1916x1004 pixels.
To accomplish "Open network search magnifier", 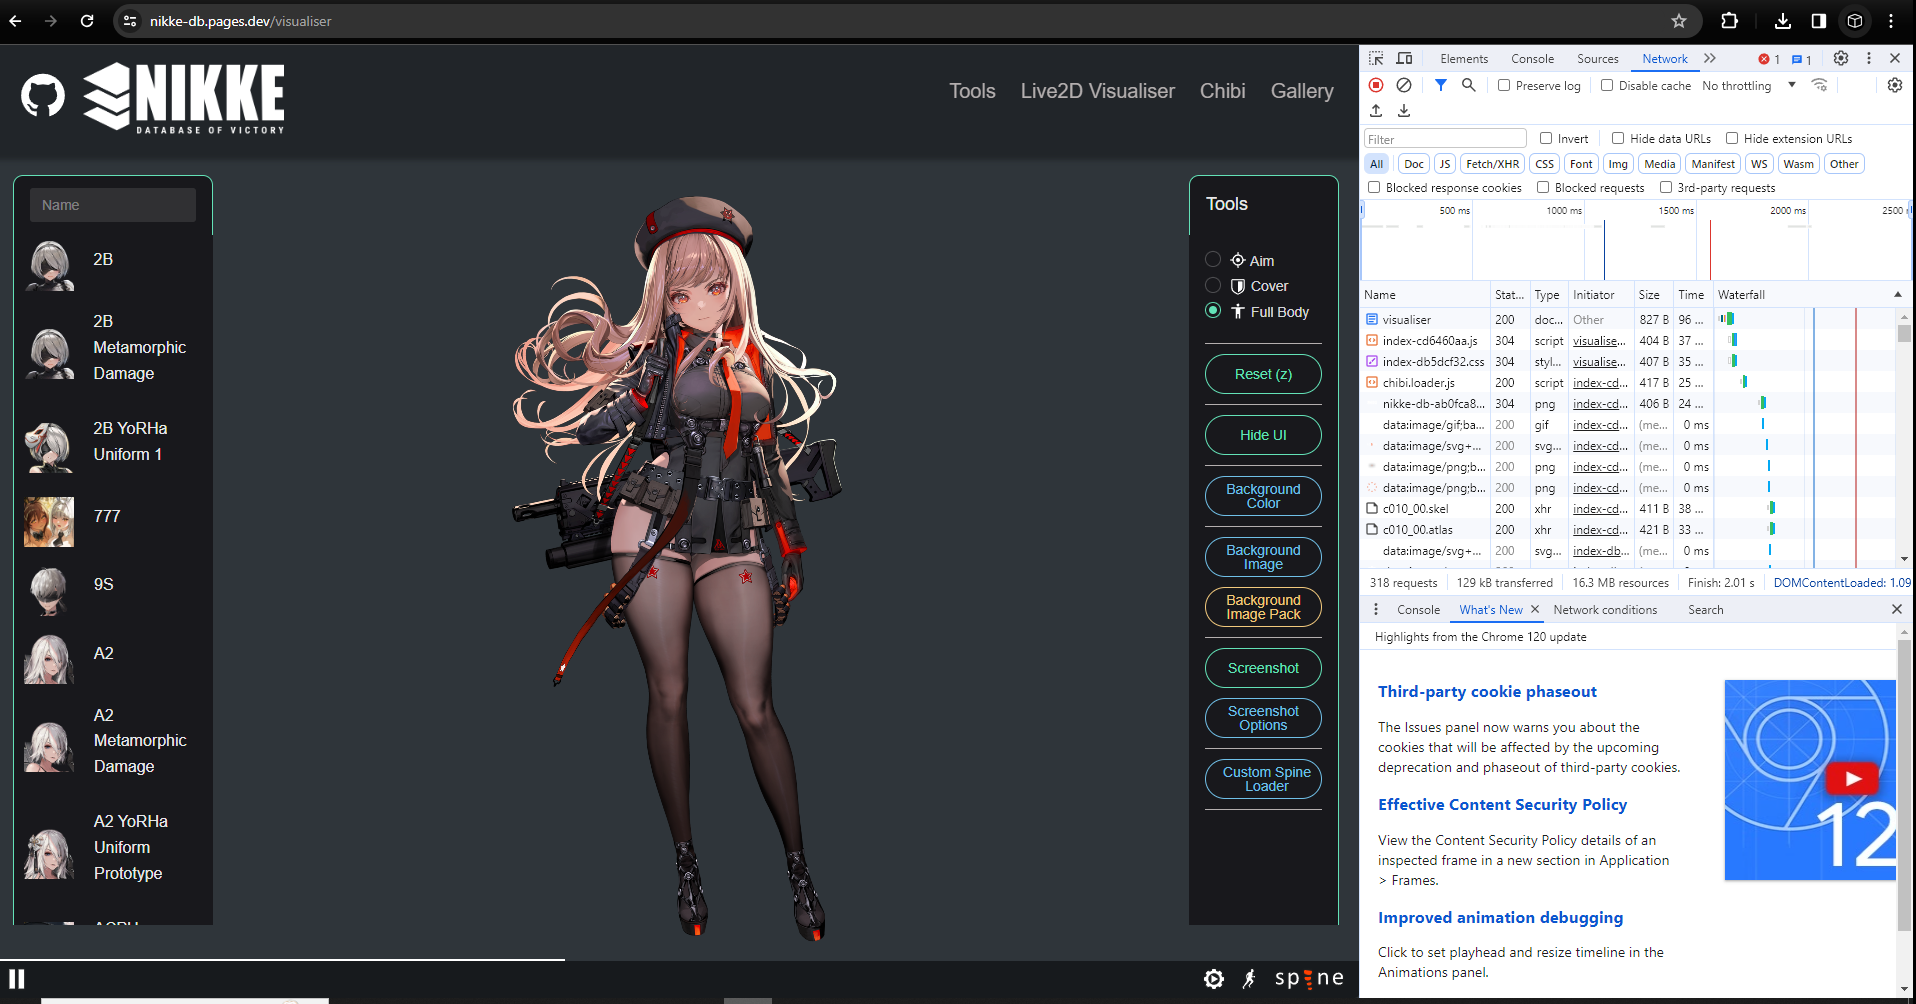I will click(1468, 85).
